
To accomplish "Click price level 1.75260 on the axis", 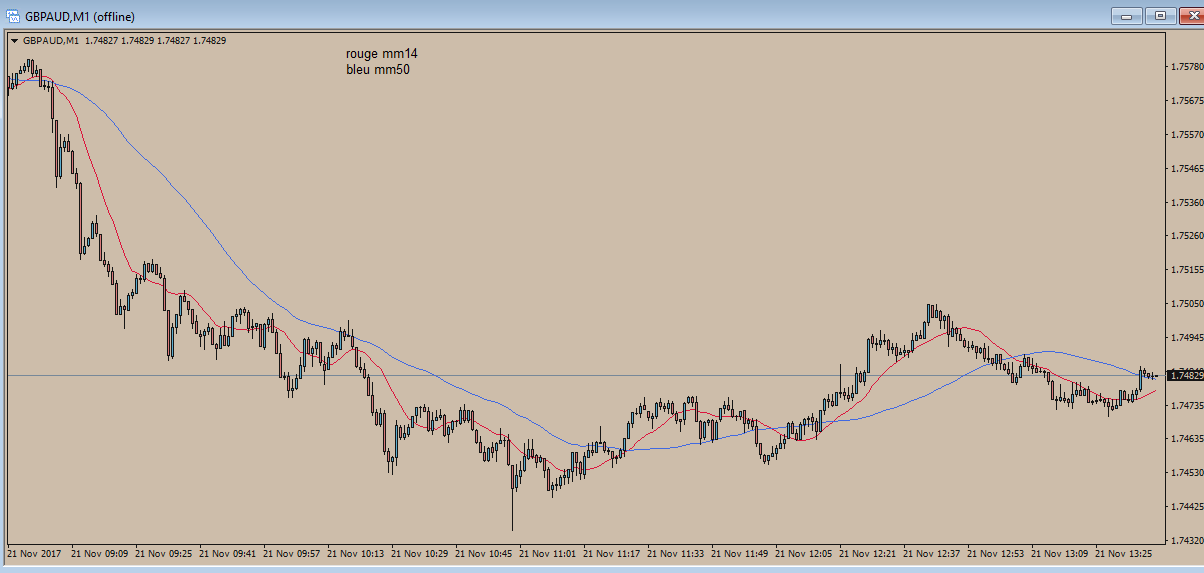I will [x=1185, y=237].
